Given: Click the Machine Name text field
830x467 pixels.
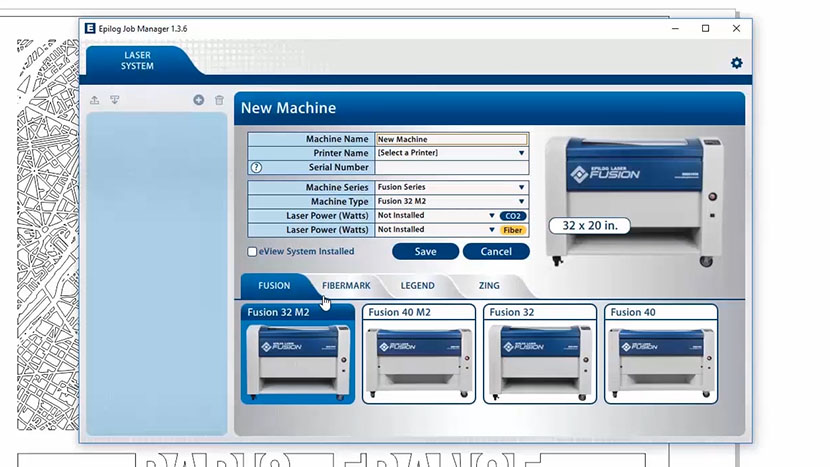Looking at the screenshot, I should 451,140.
